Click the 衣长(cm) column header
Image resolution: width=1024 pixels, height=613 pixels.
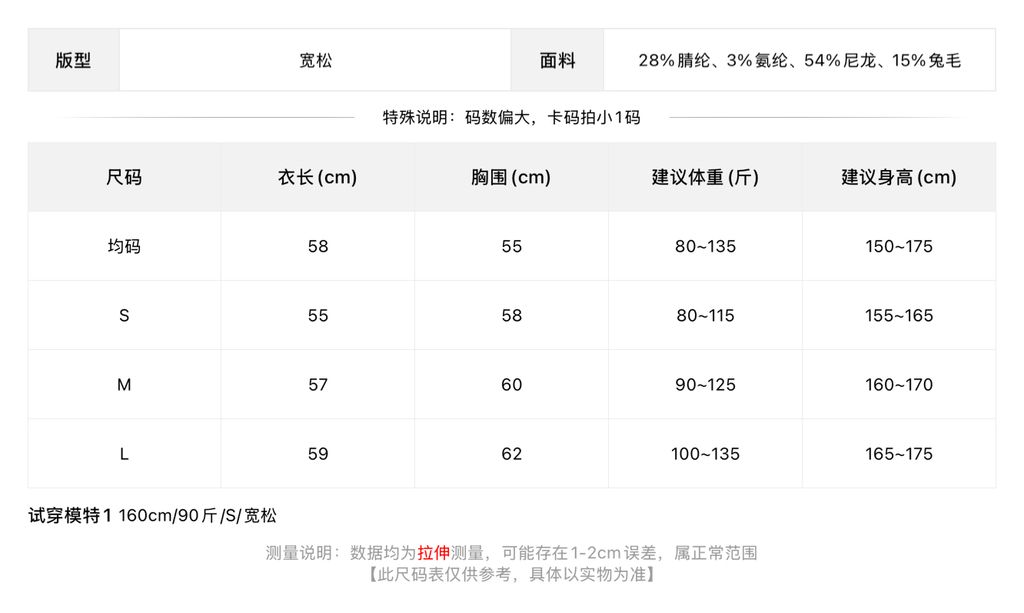click(317, 177)
